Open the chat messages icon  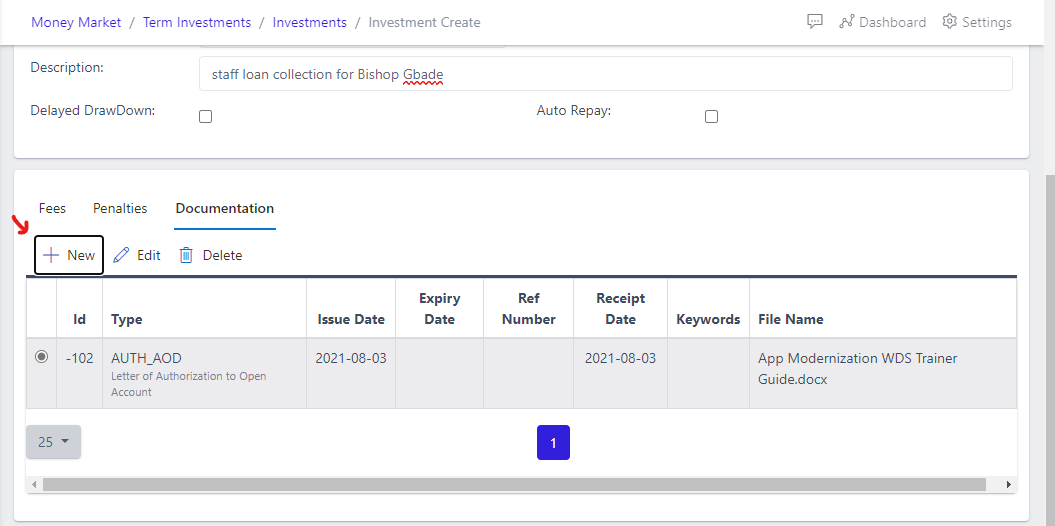815,22
